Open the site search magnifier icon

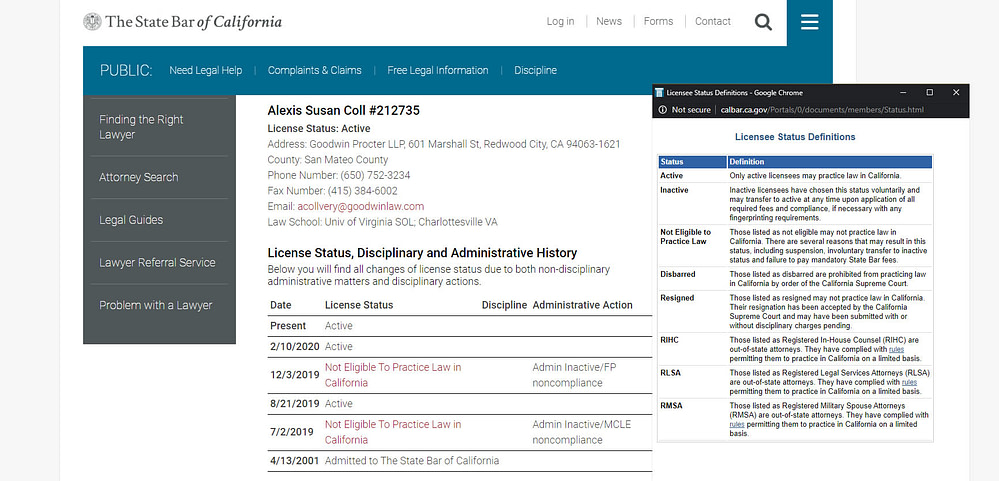point(763,22)
